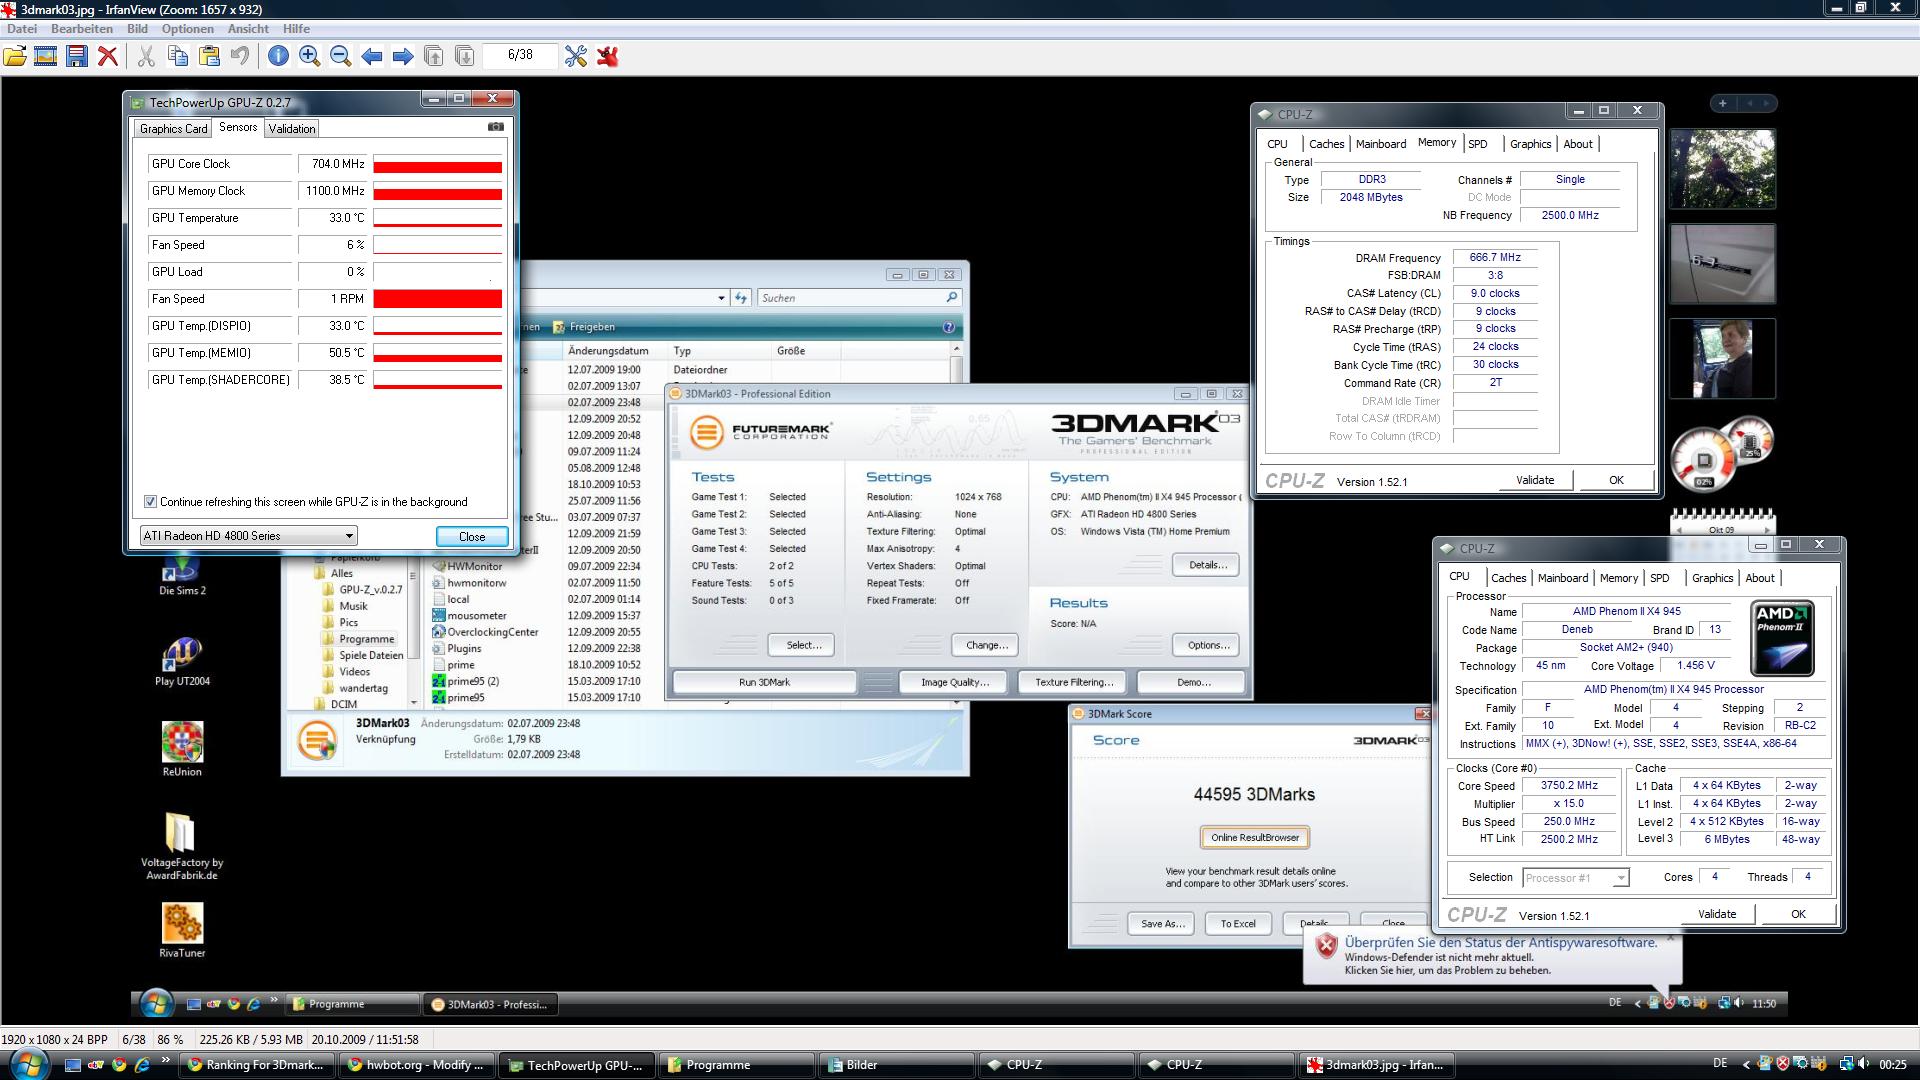The height and width of the screenshot is (1080, 1920).
Task: Open the Processor #1 selection dropdown in CPU-Z
Action: click(x=1576, y=878)
